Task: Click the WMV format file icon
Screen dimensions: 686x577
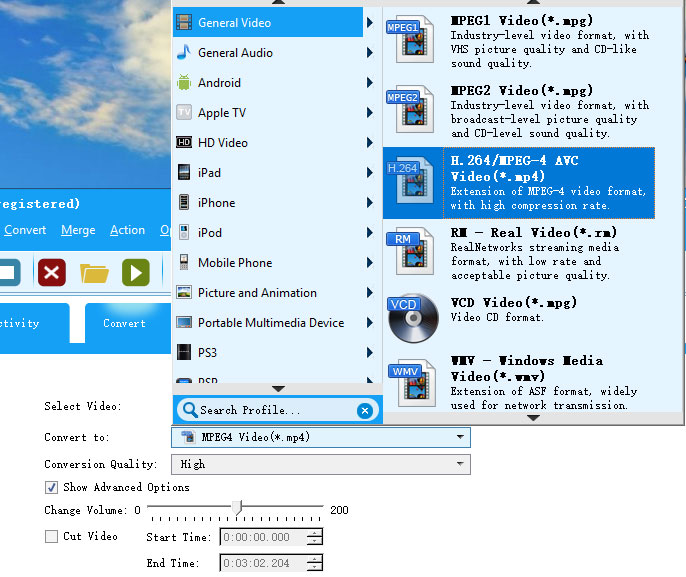Action: 413,382
